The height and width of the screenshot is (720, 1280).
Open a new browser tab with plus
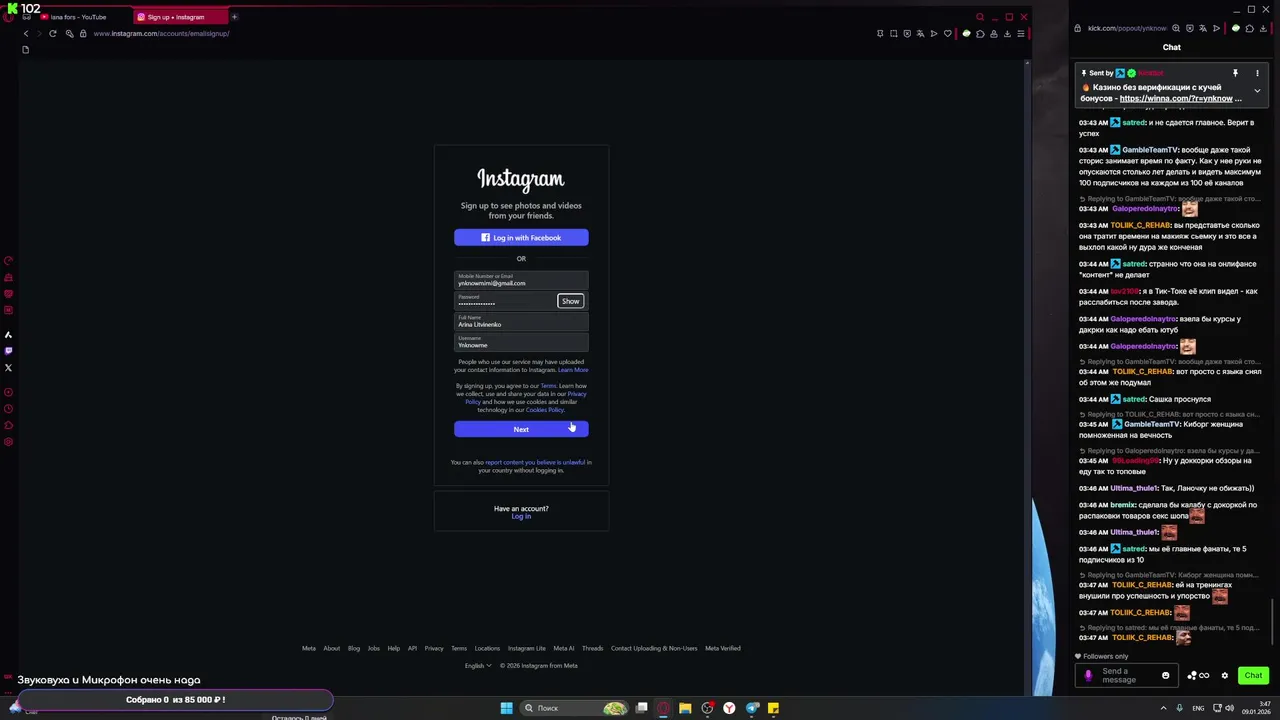click(x=234, y=17)
